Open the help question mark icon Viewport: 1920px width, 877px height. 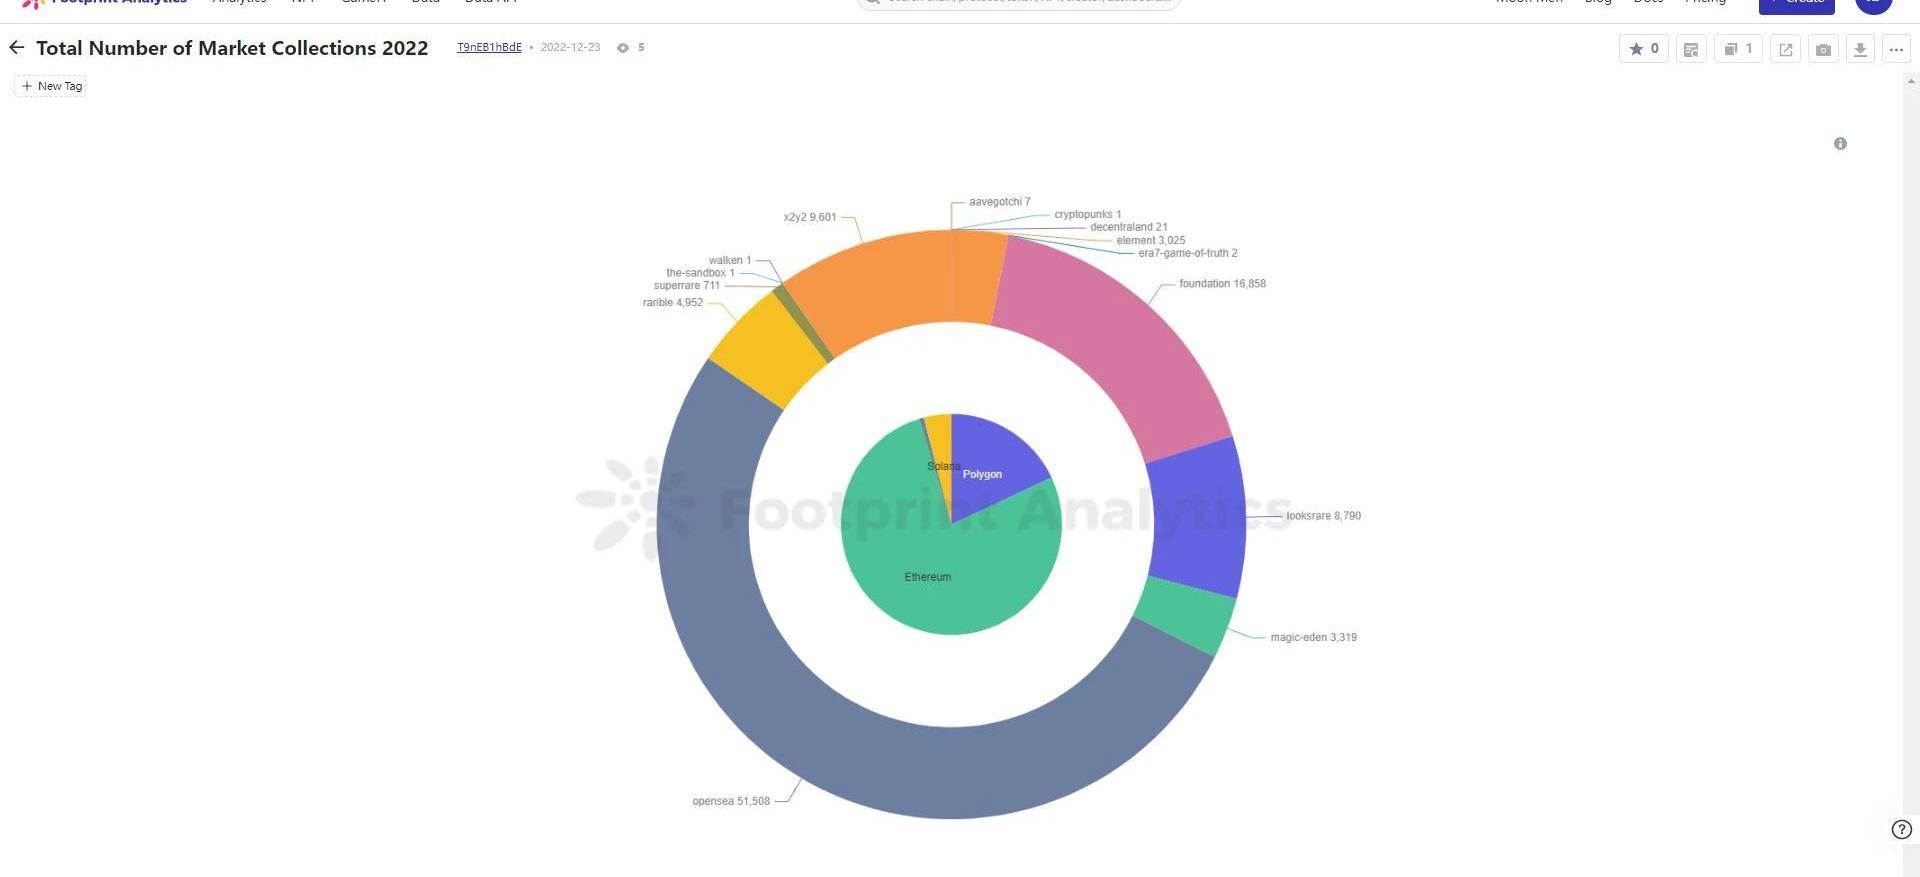pyautogui.click(x=1901, y=829)
